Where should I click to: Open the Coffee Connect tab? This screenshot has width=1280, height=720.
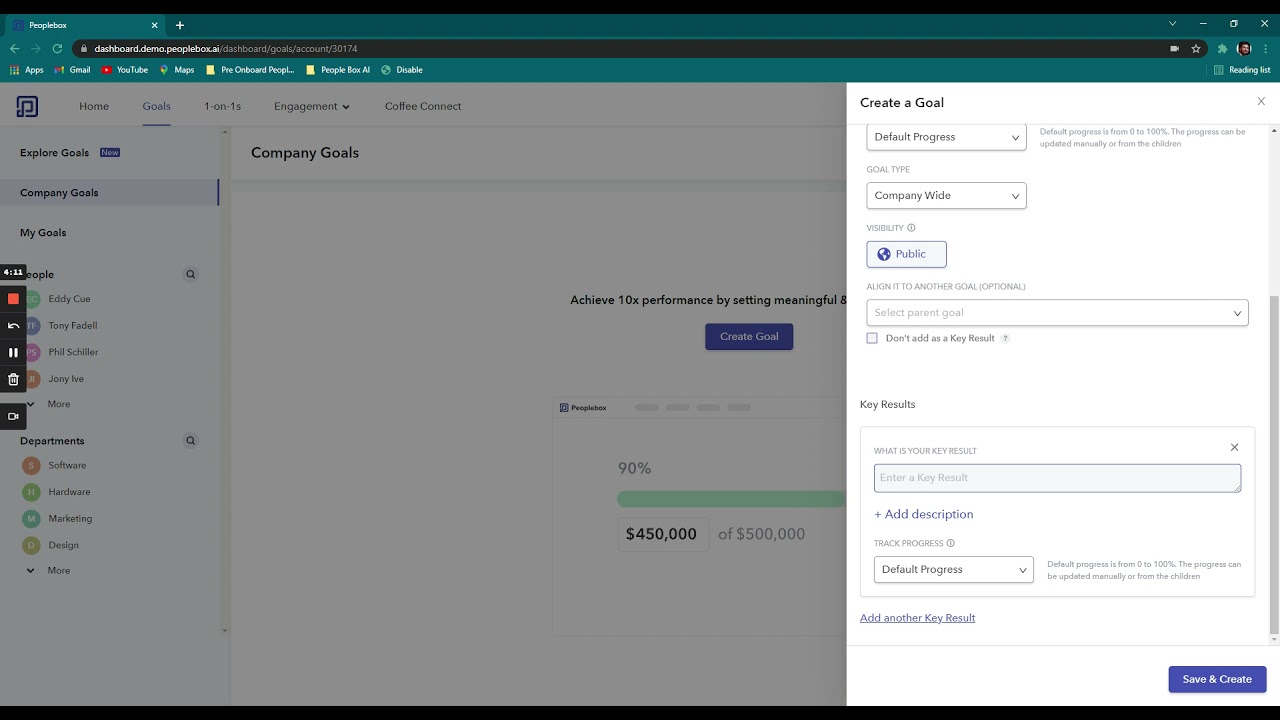(423, 106)
